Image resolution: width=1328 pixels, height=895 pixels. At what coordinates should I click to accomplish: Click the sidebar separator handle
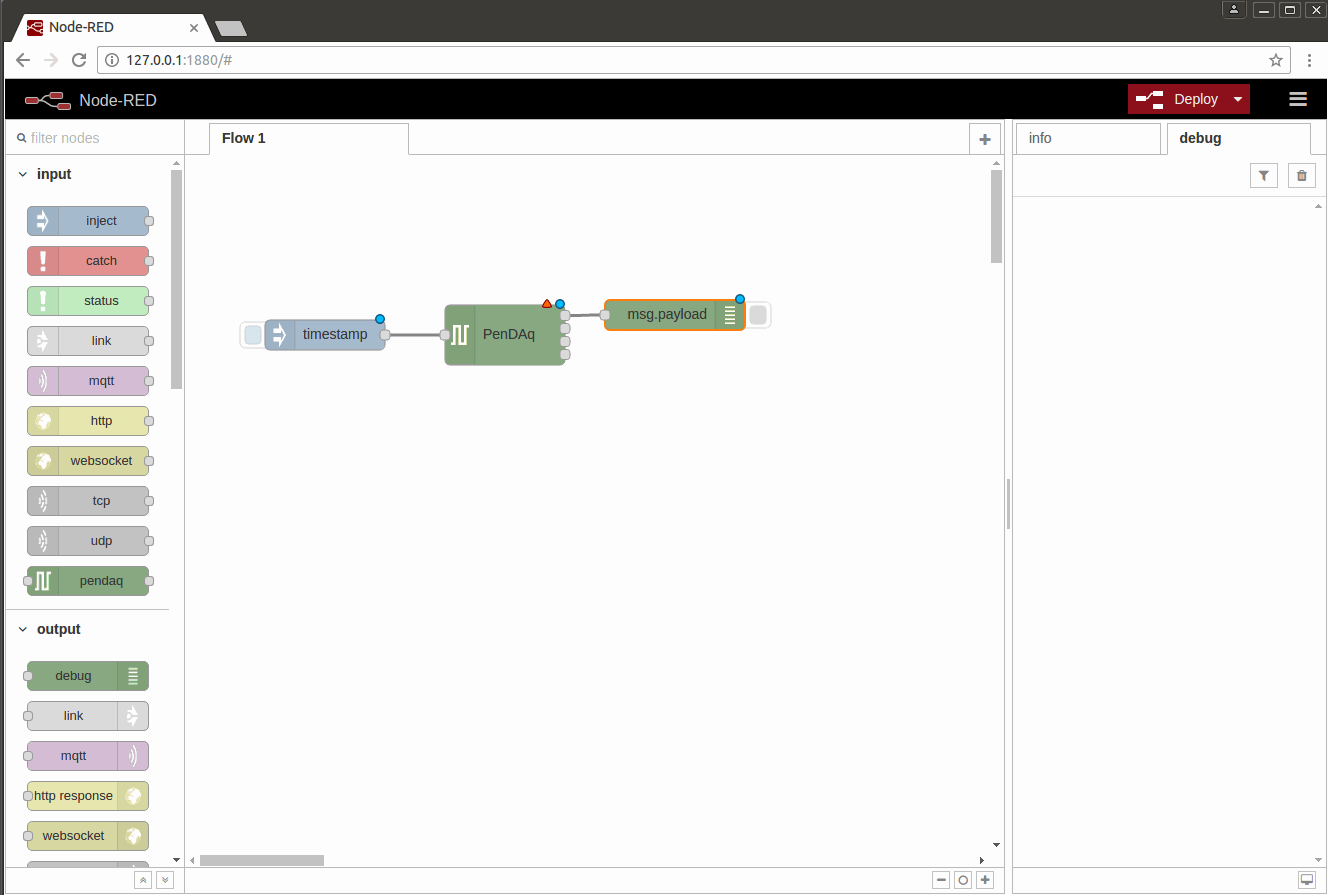(x=1008, y=504)
